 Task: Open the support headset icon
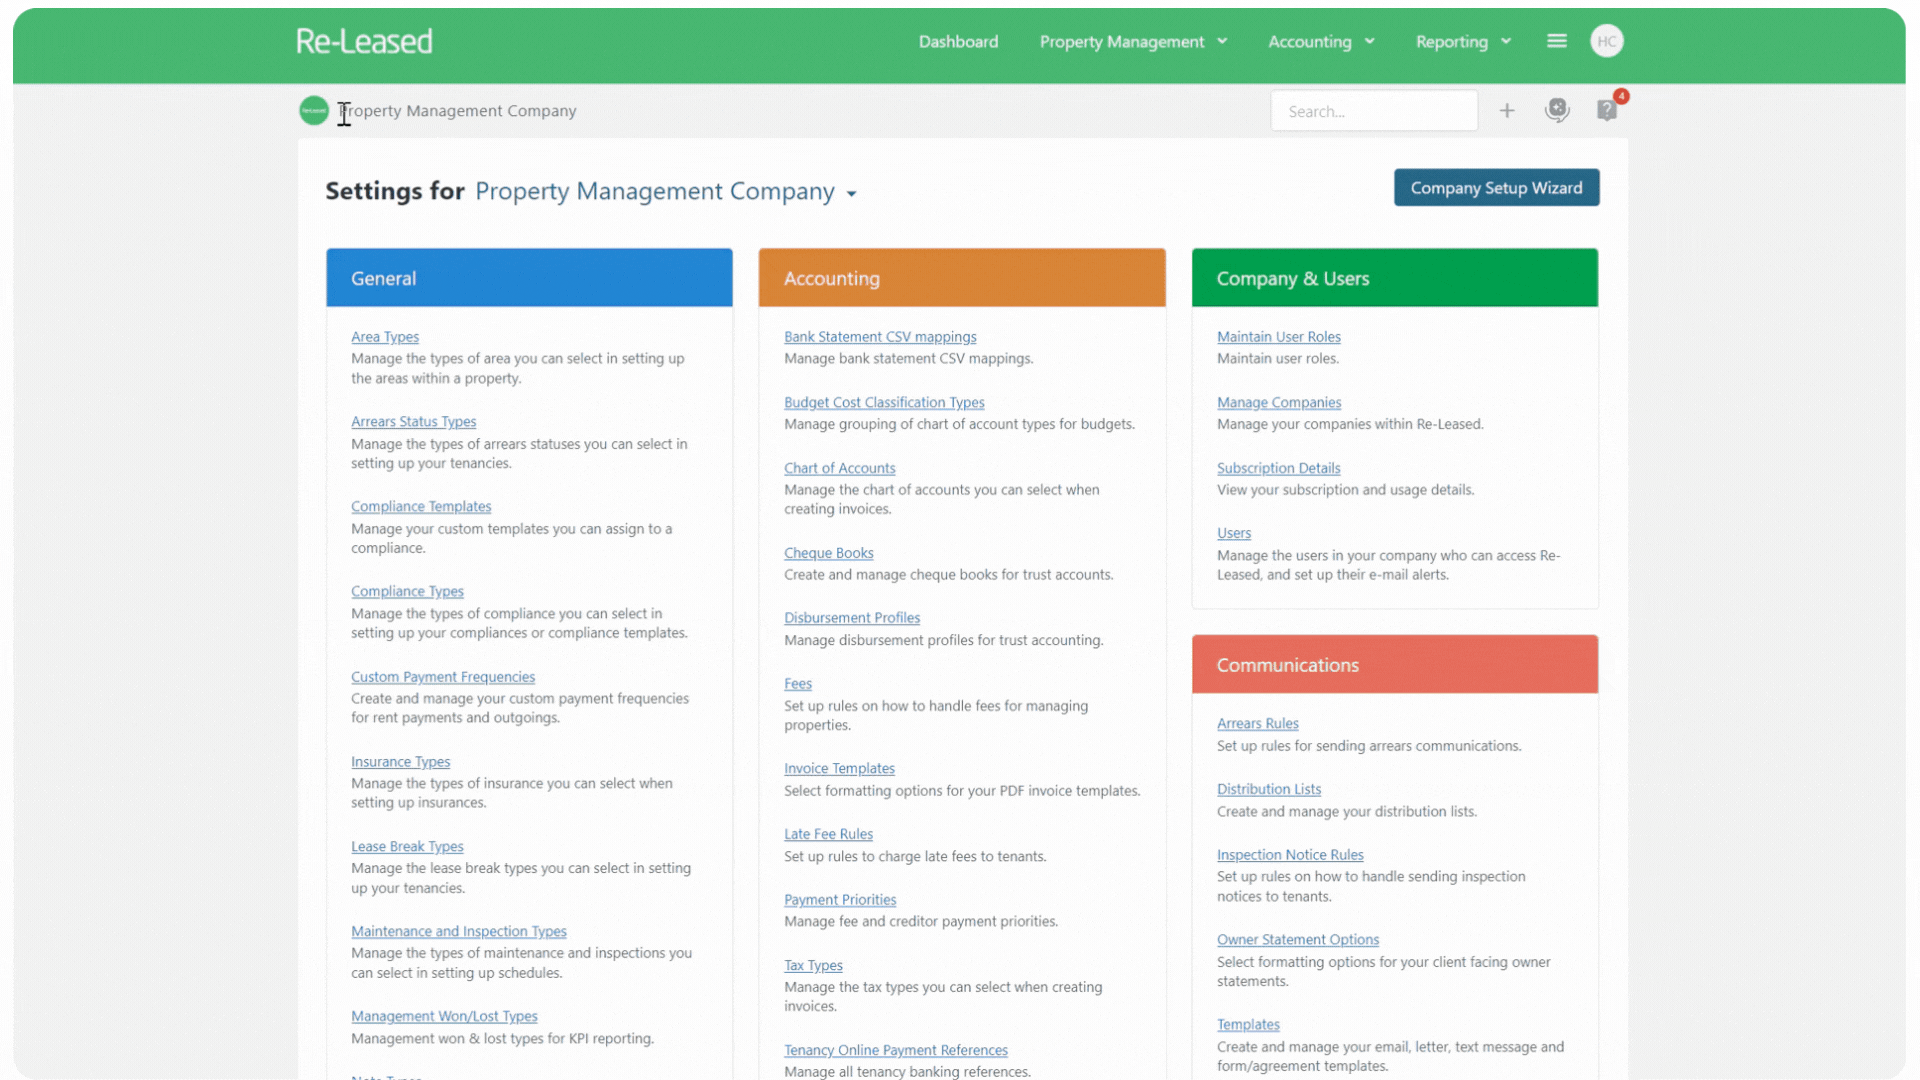click(x=1557, y=110)
